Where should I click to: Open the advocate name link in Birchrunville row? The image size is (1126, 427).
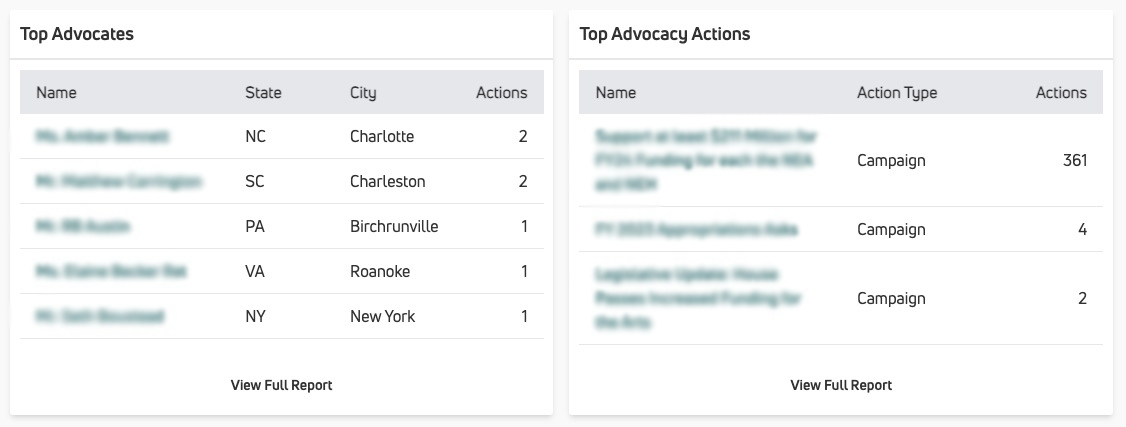(x=83, y=227)
